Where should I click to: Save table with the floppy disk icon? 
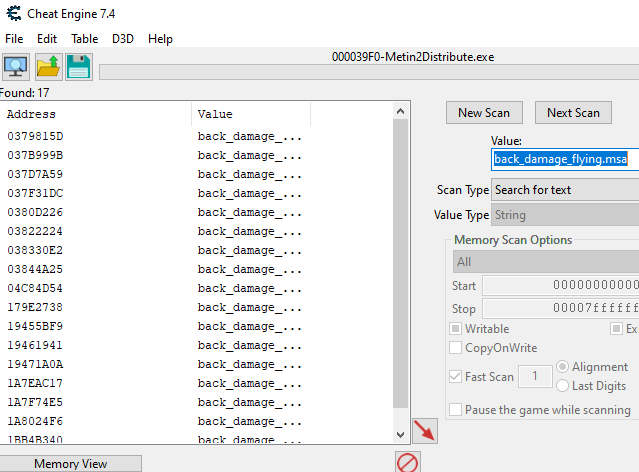click(79, 67)
